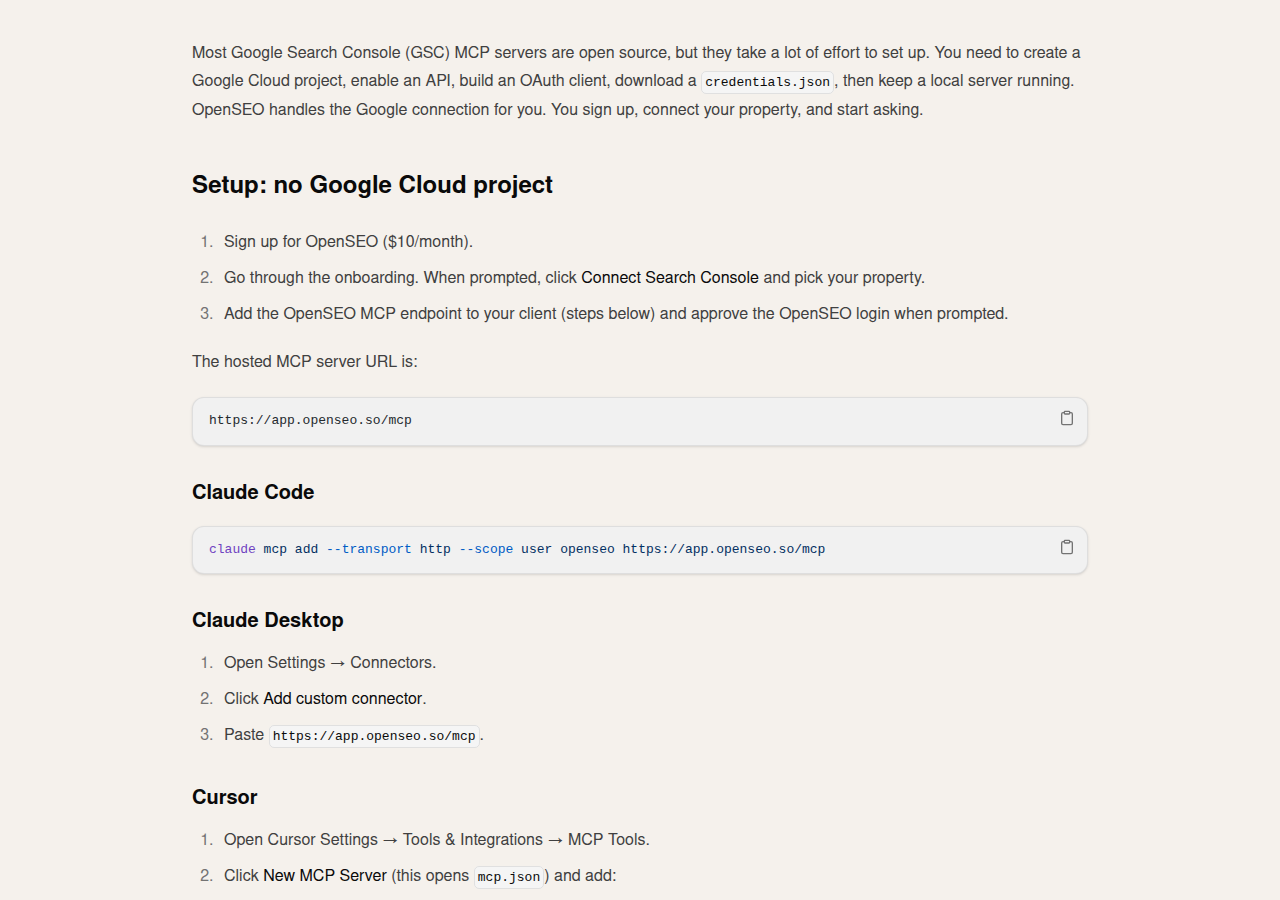Click the 'Claude Code' heading

[x=253, y=492]
